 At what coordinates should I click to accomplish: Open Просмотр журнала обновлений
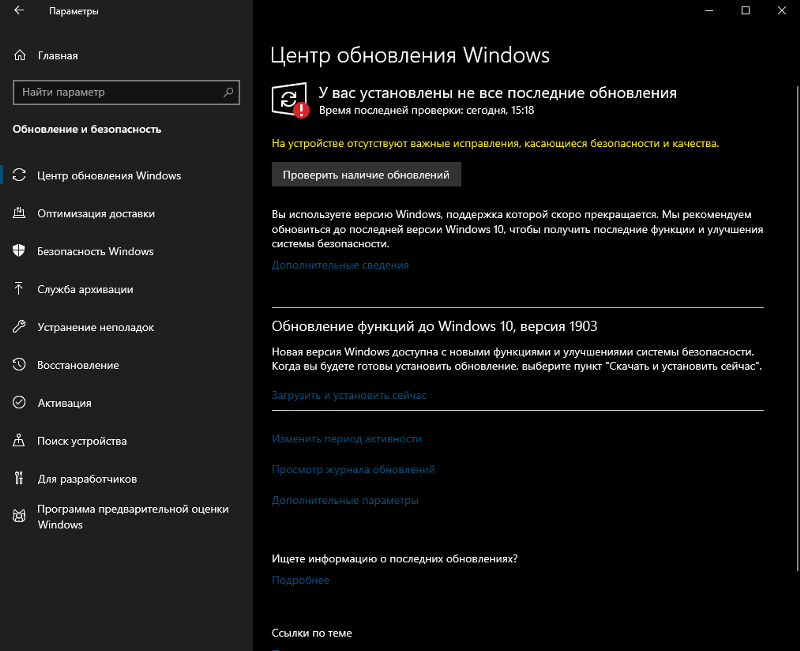(353, 469)
